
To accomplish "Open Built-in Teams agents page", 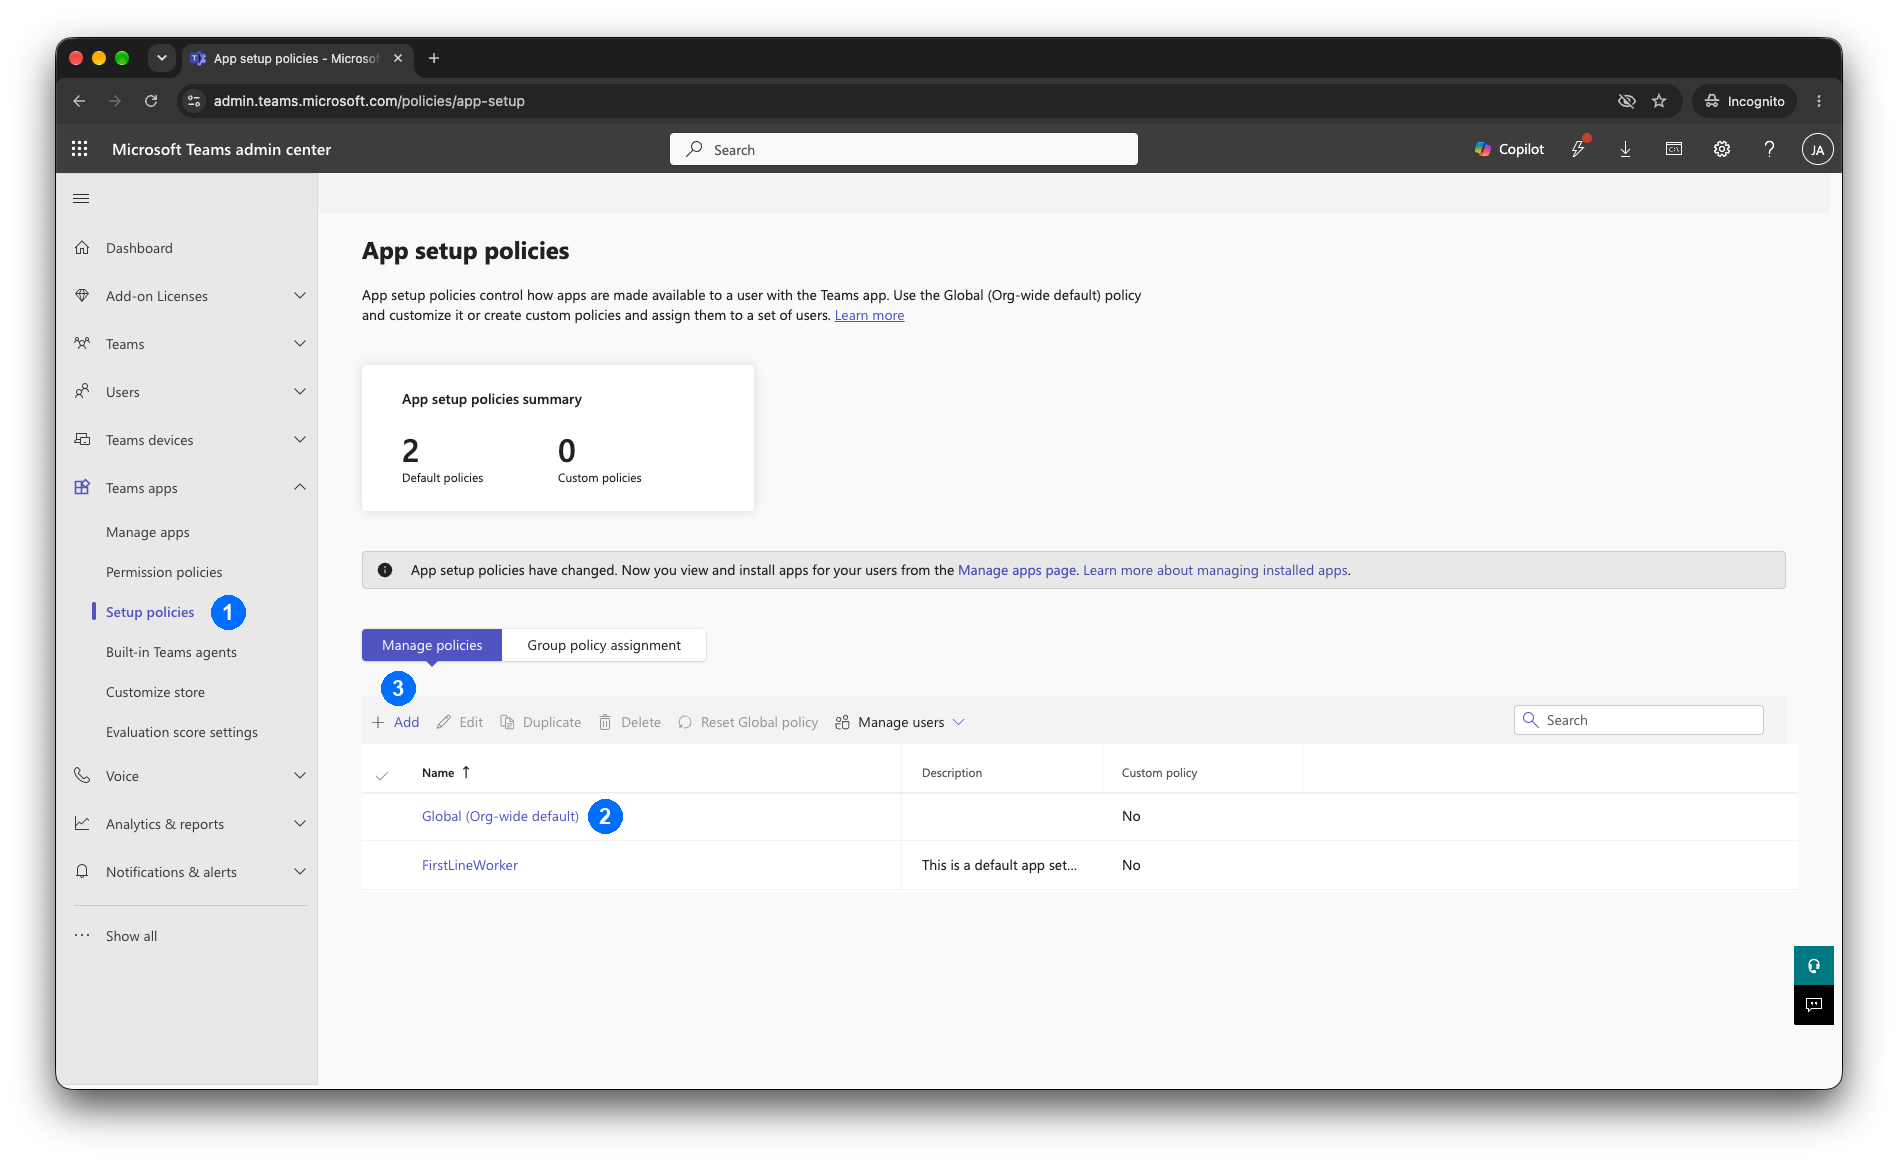I will [171, 652].
